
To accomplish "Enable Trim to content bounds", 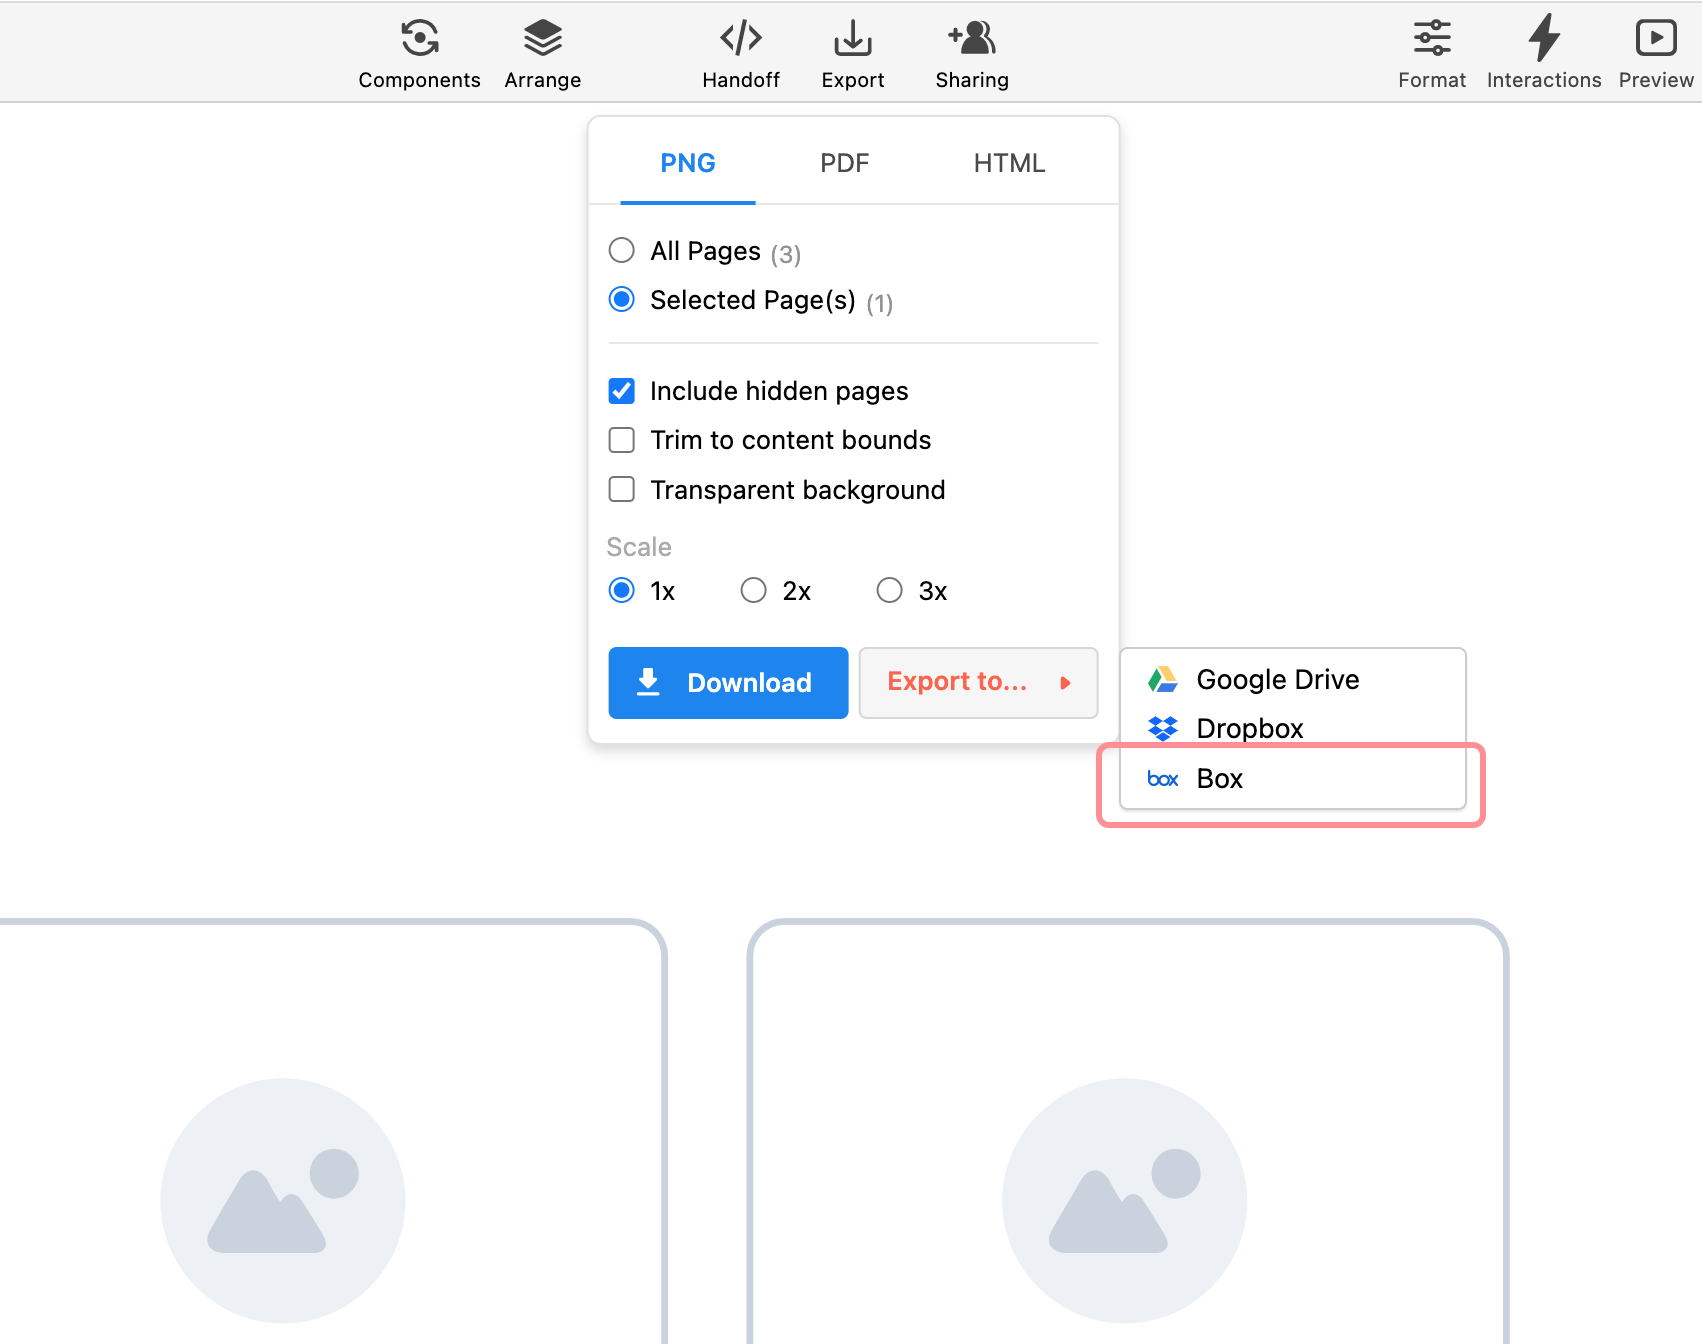I will [622, 440].
